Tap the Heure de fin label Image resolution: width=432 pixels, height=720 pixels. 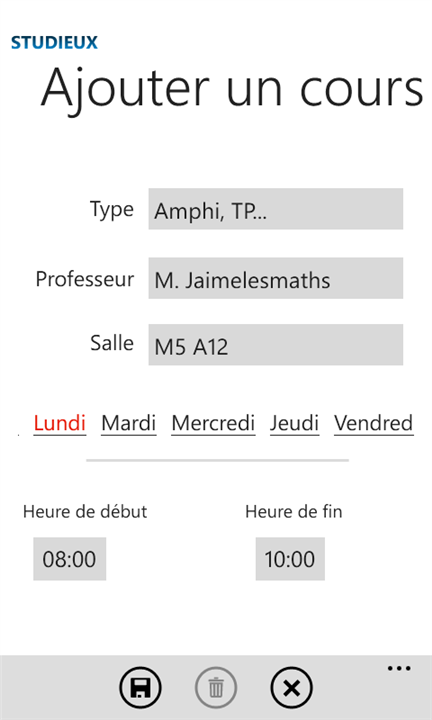click(x=294, y=512)
